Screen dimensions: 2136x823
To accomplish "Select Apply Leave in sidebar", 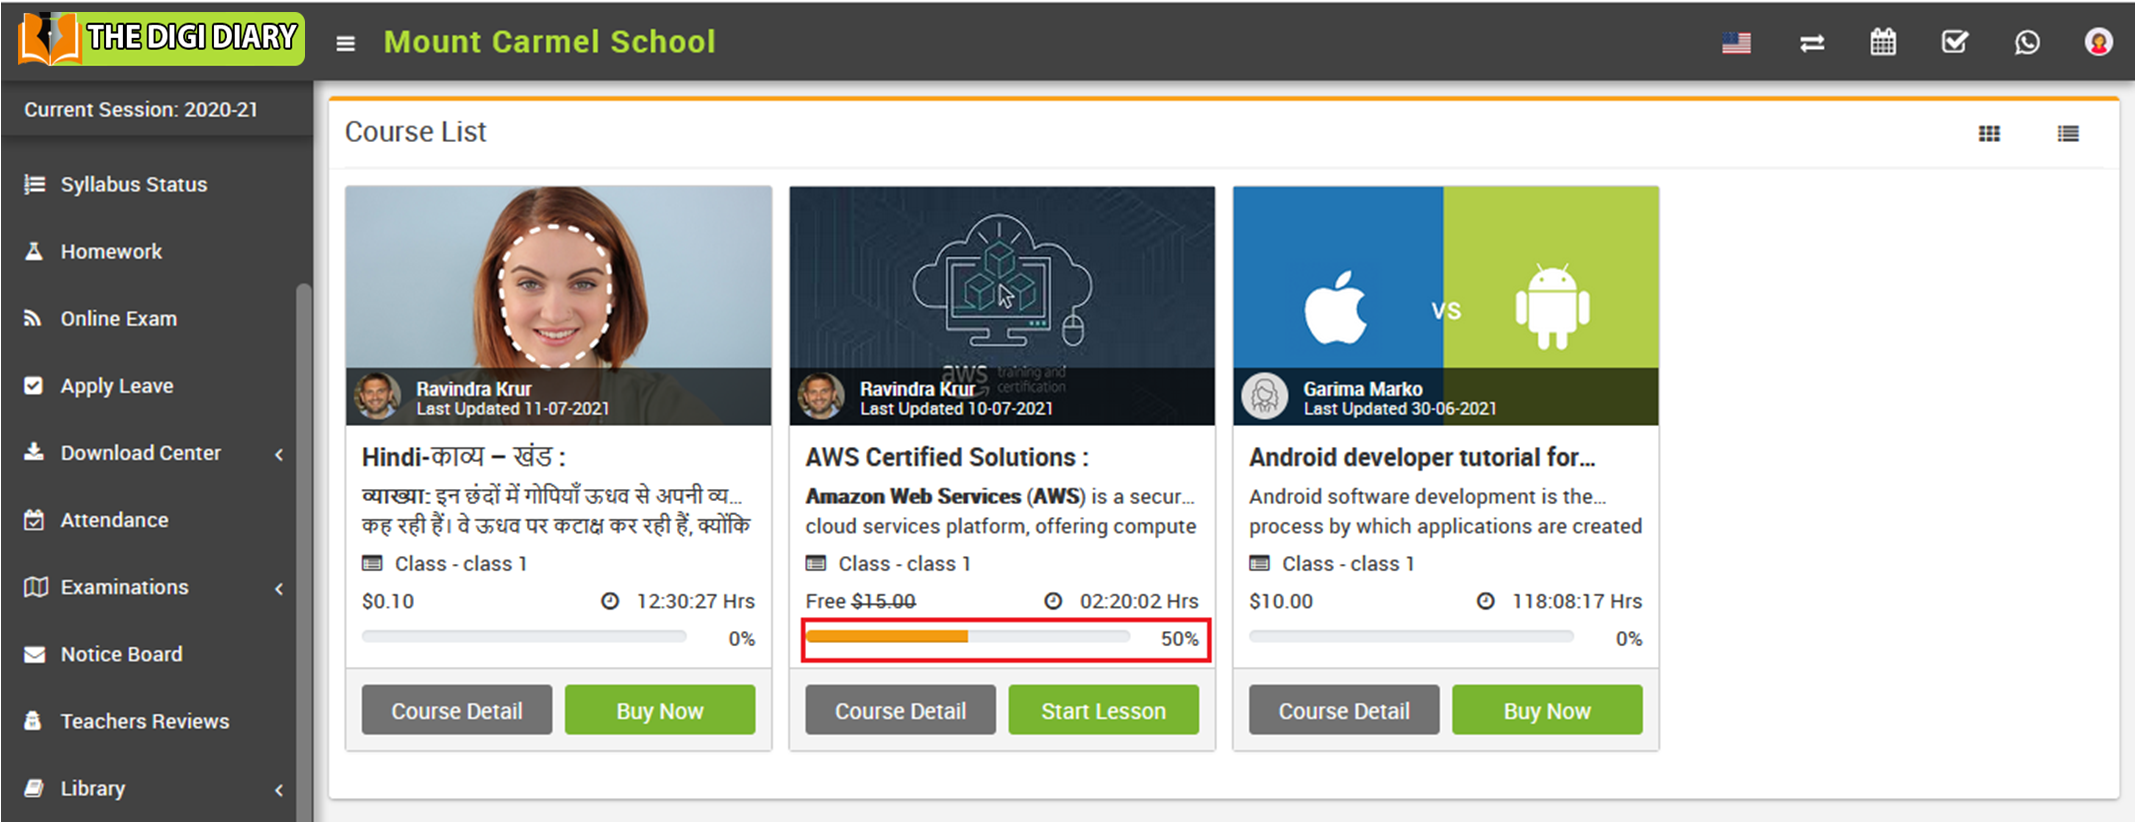I will click(x=116, y=385).
